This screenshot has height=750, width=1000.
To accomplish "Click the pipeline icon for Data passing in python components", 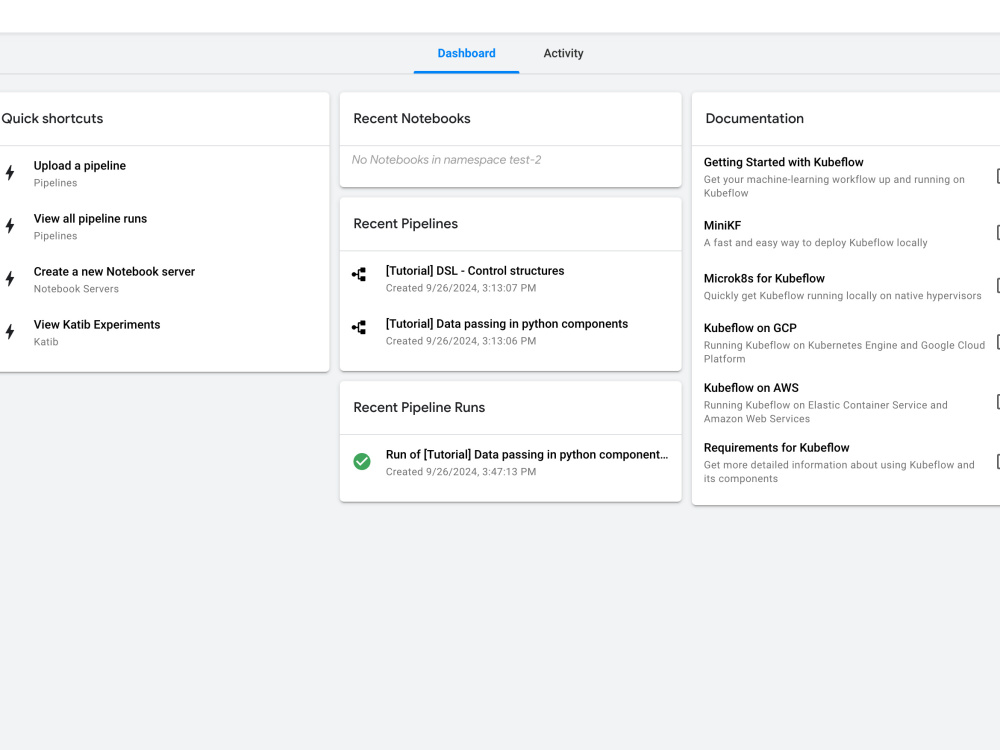I will (359, 328).
